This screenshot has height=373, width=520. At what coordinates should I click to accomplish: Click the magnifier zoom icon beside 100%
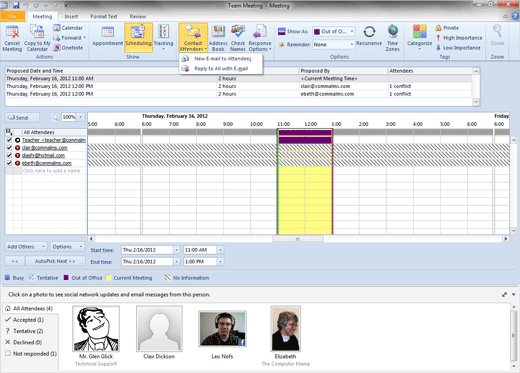55,117
